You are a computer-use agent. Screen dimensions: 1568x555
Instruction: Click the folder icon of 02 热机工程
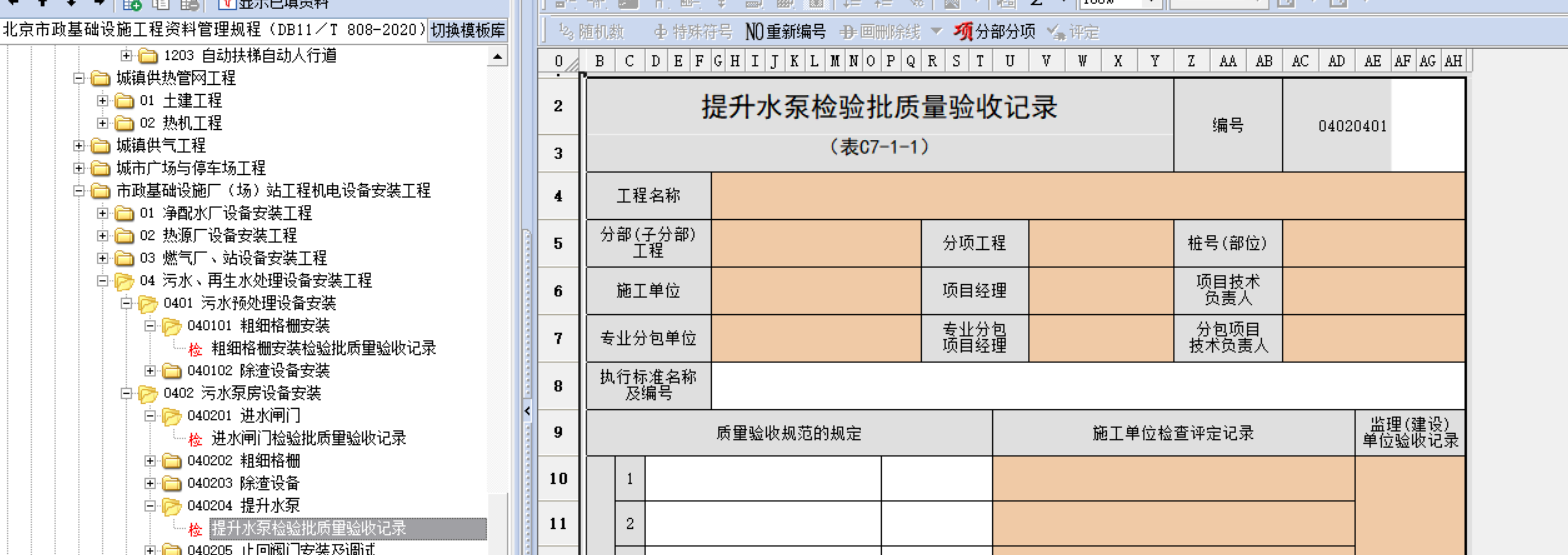124,123
